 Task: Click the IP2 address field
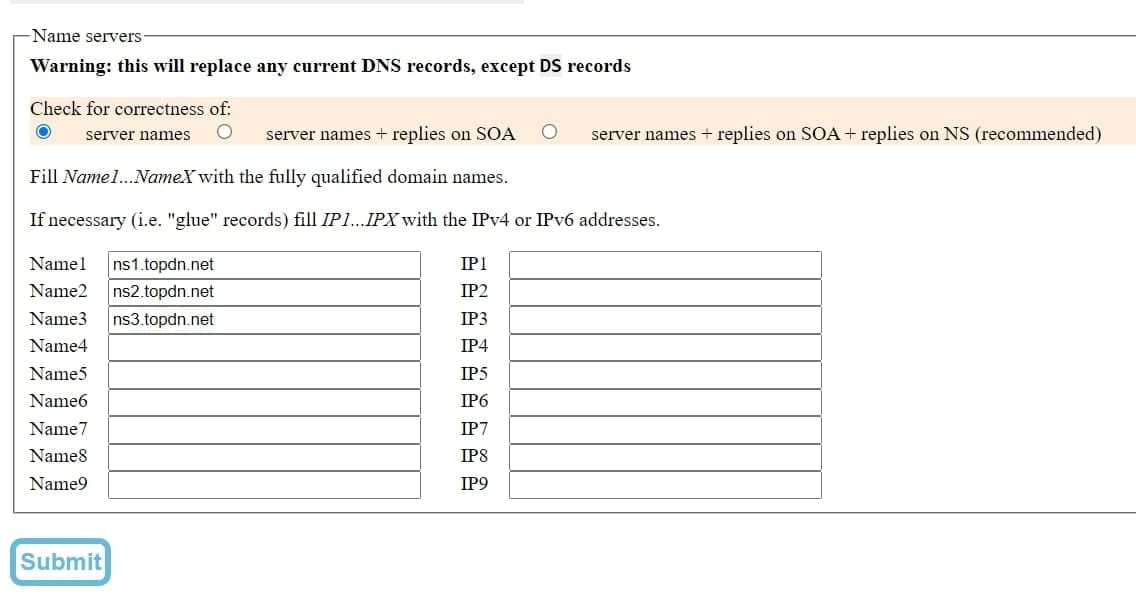[x=665, y=293]
